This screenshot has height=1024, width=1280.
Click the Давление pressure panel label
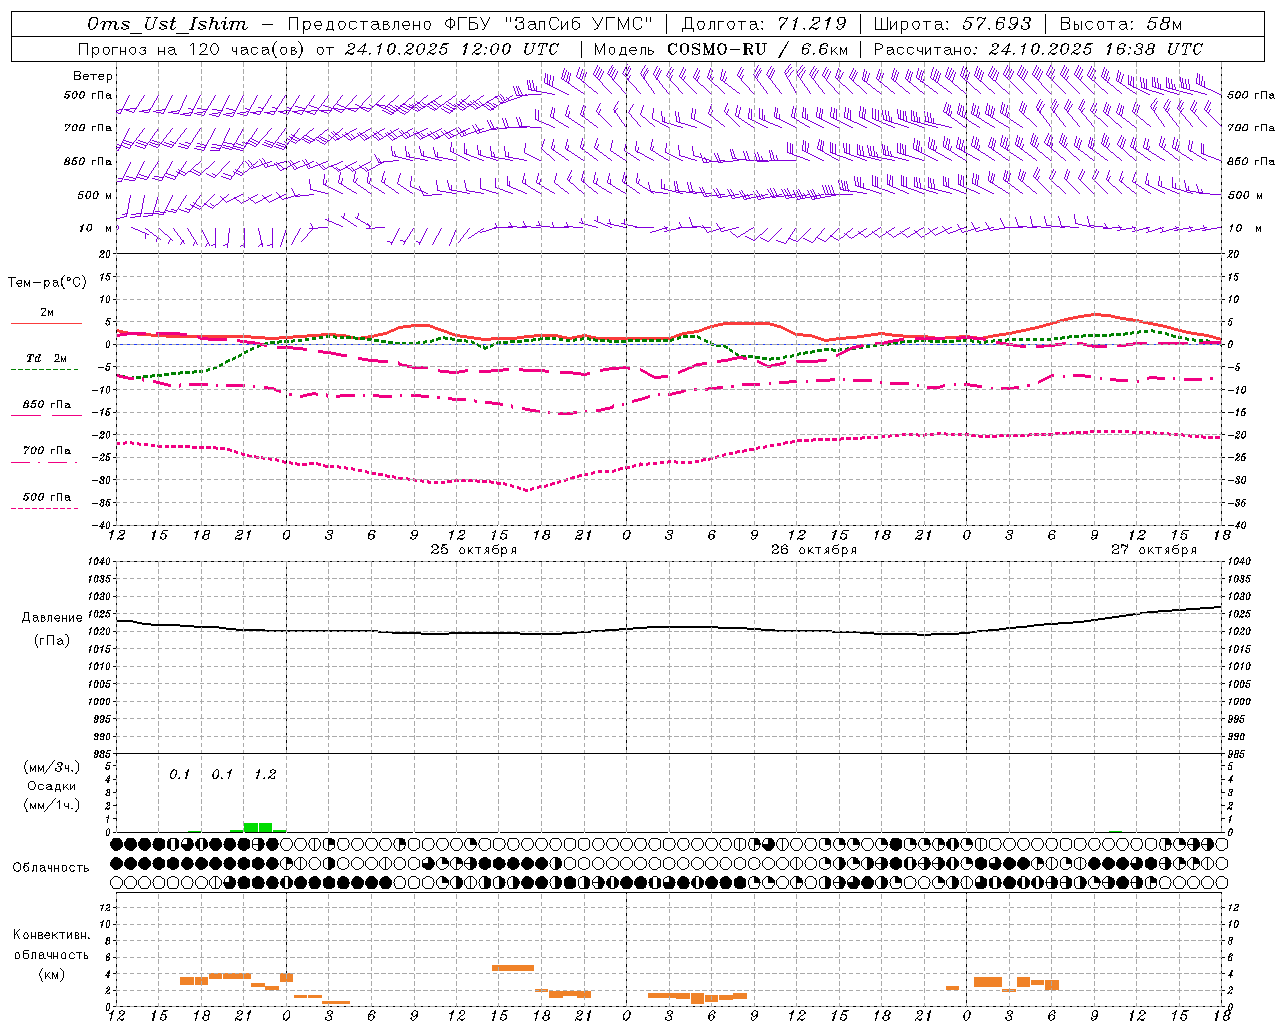pyautogui.click(x=52, y=617)
